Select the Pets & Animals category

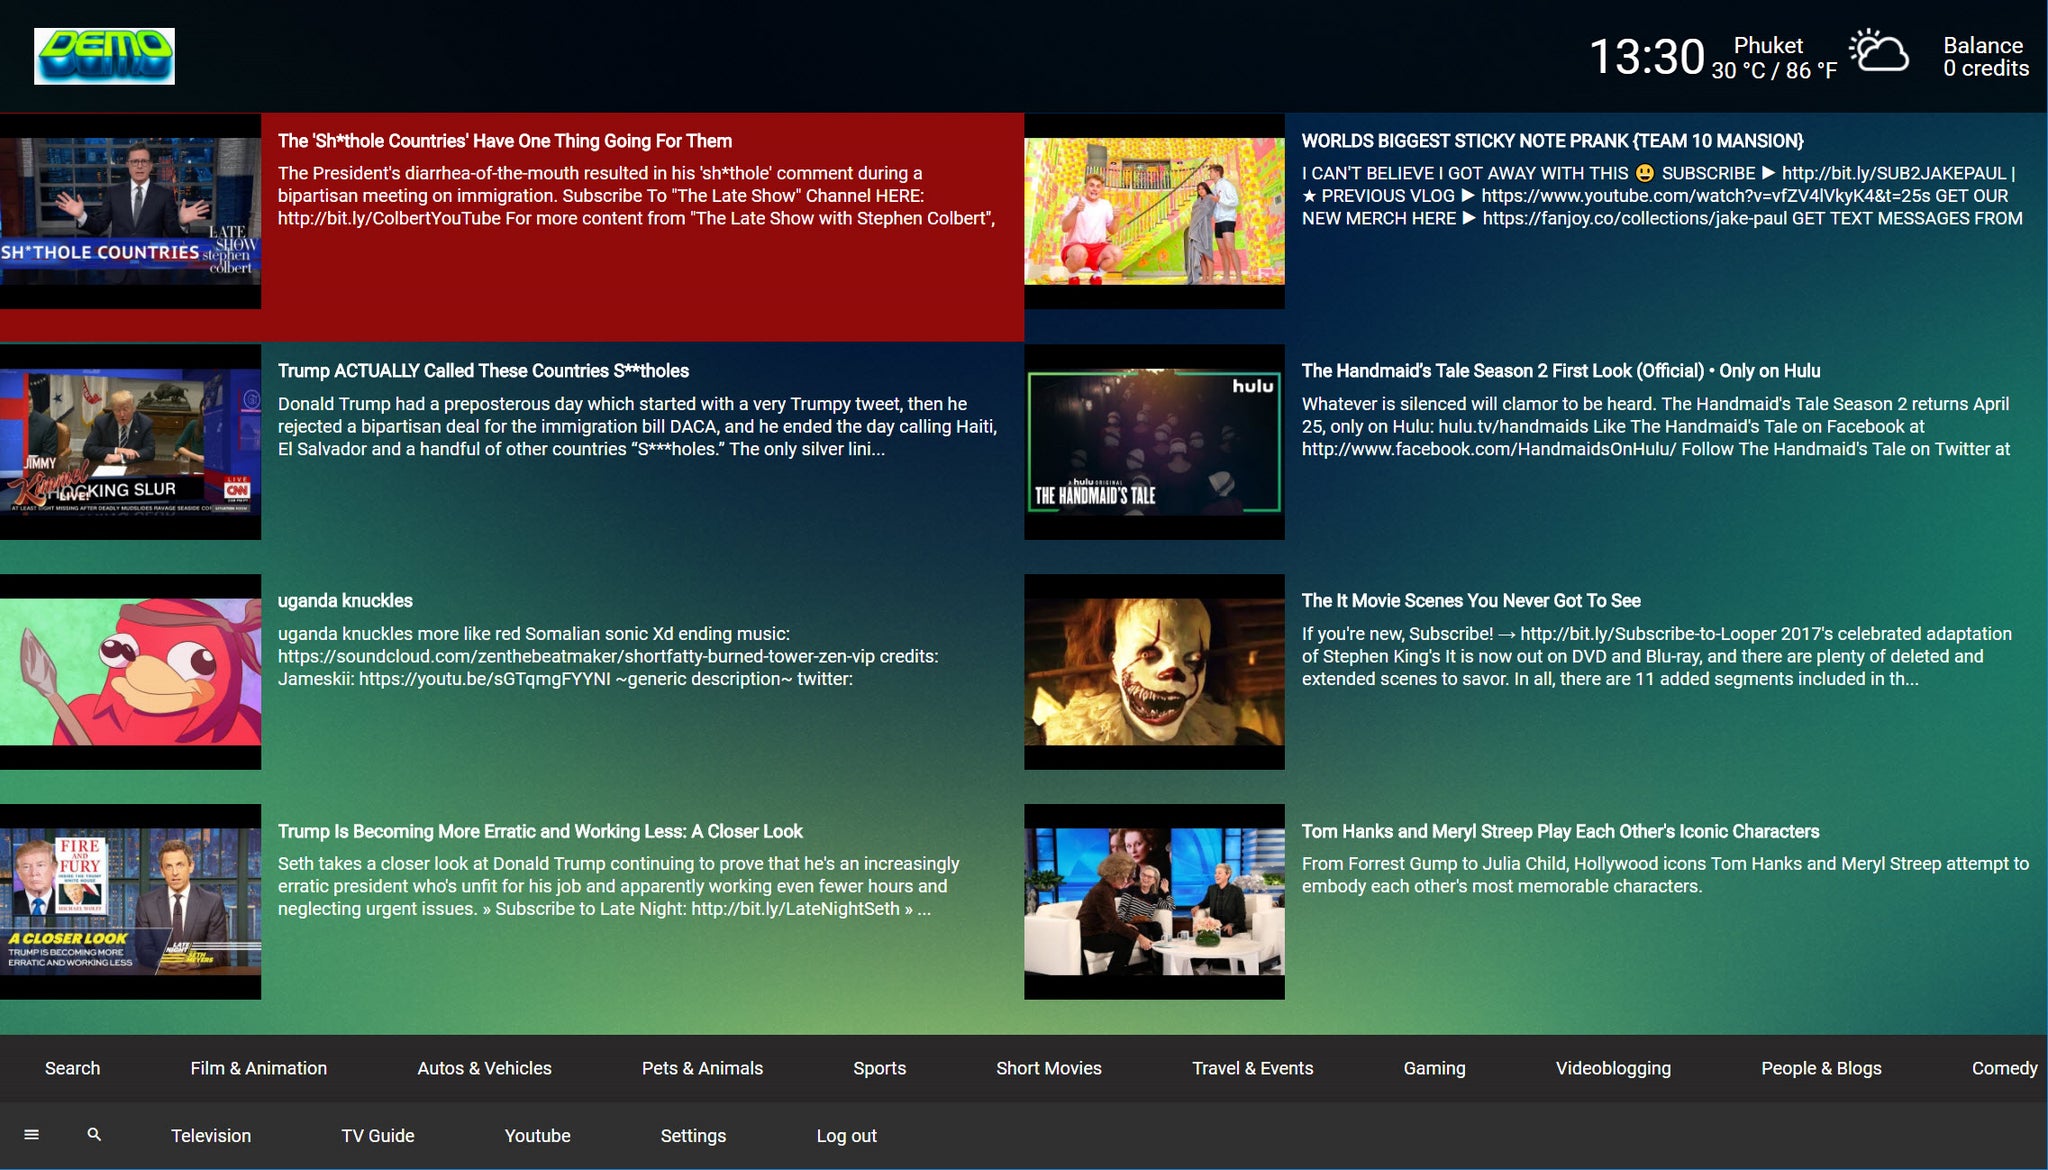(x=702, y=1068)
